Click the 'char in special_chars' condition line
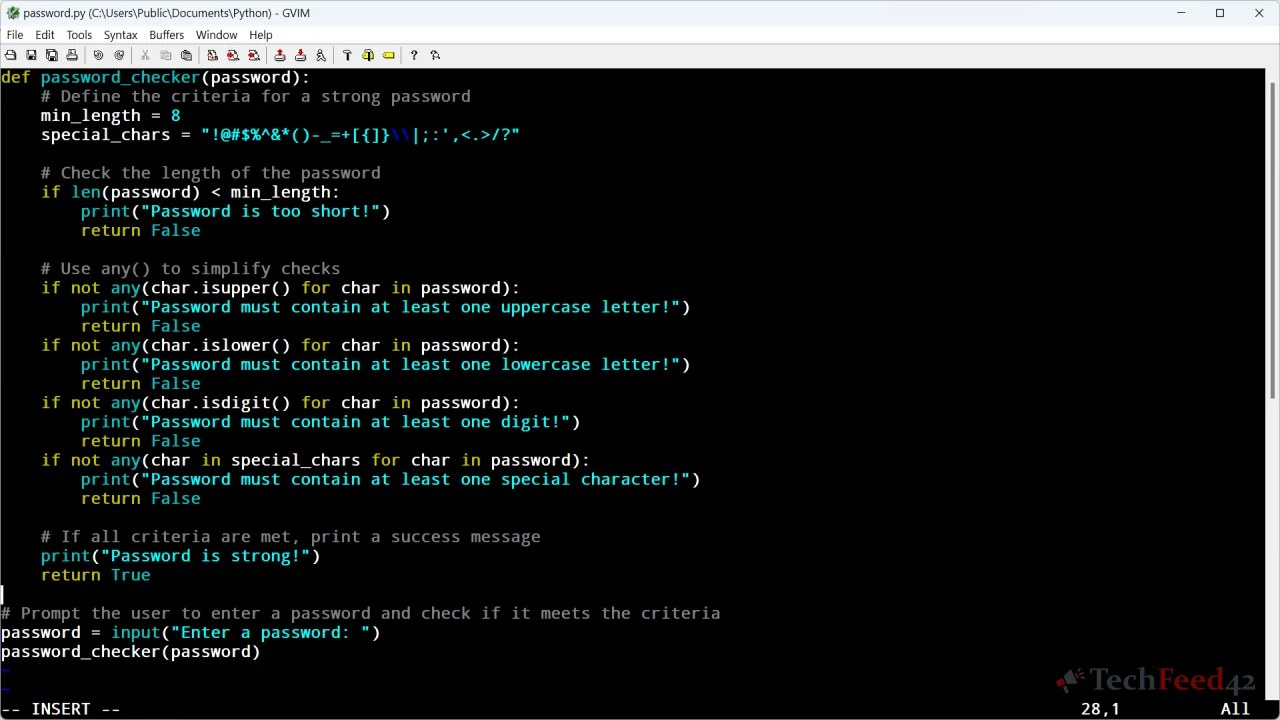Screen dimensions: 1280x720 (x=315, y=460)
